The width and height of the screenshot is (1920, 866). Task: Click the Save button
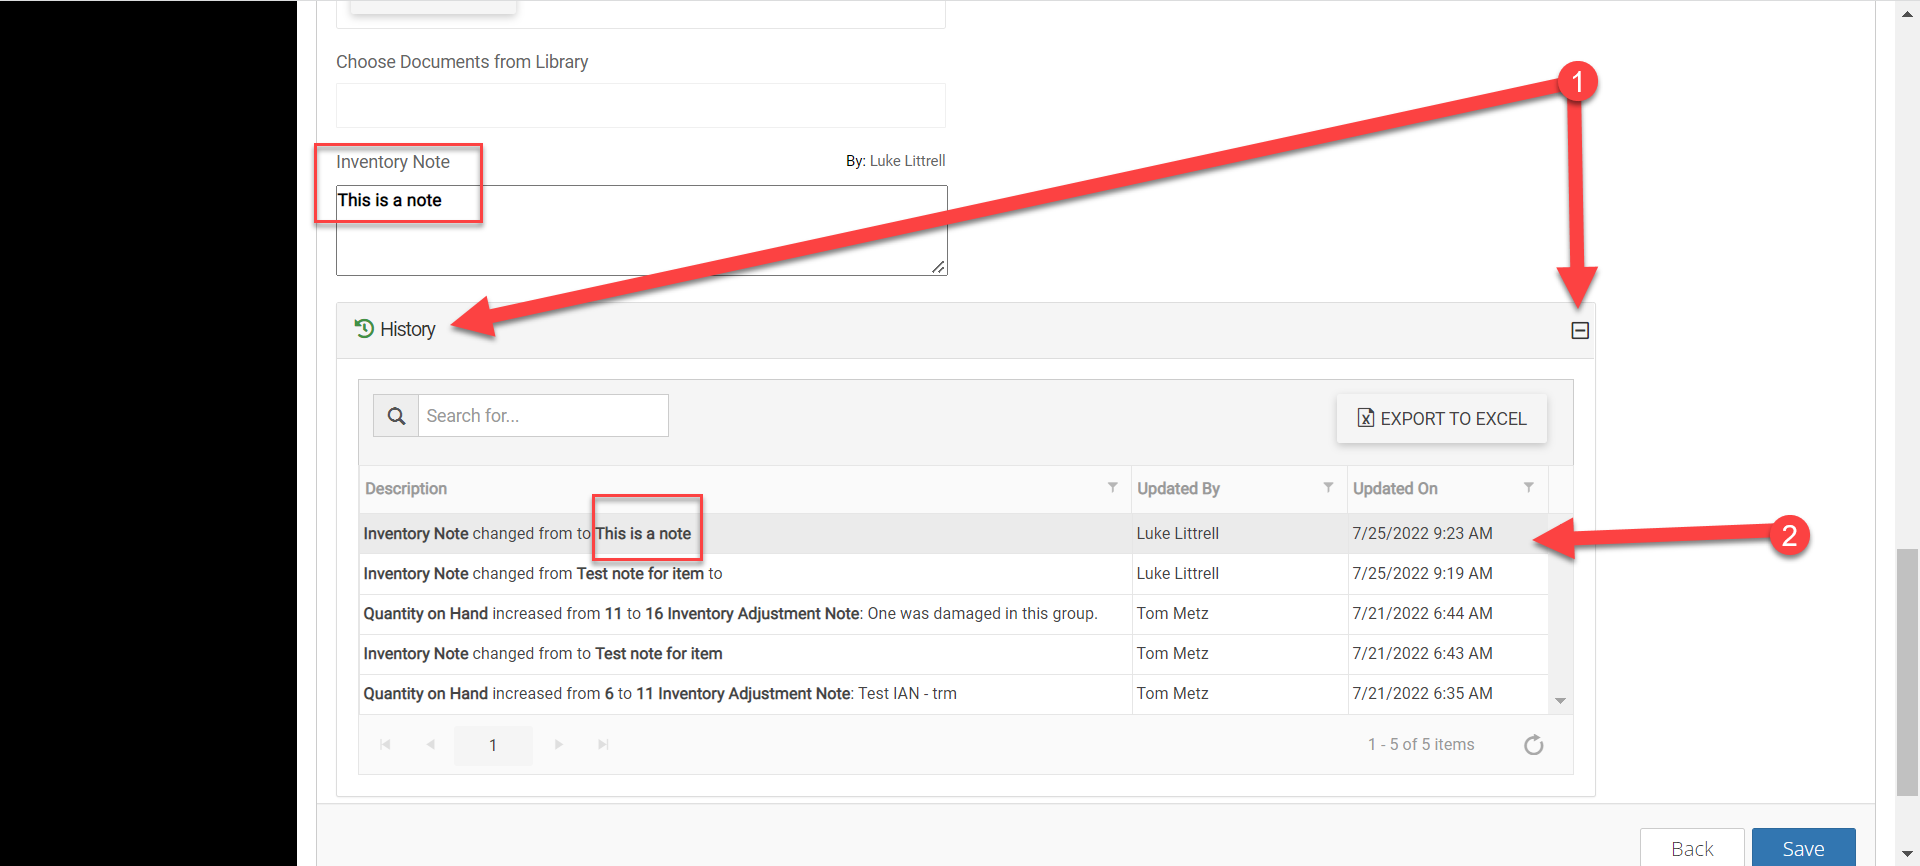[1802, 848]
